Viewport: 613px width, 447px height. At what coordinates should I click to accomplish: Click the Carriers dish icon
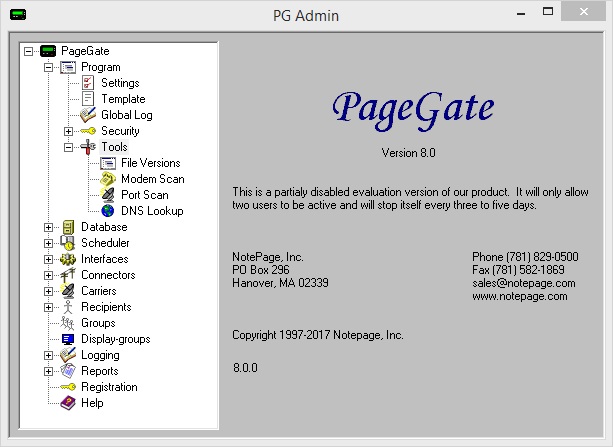coord(68,291)
